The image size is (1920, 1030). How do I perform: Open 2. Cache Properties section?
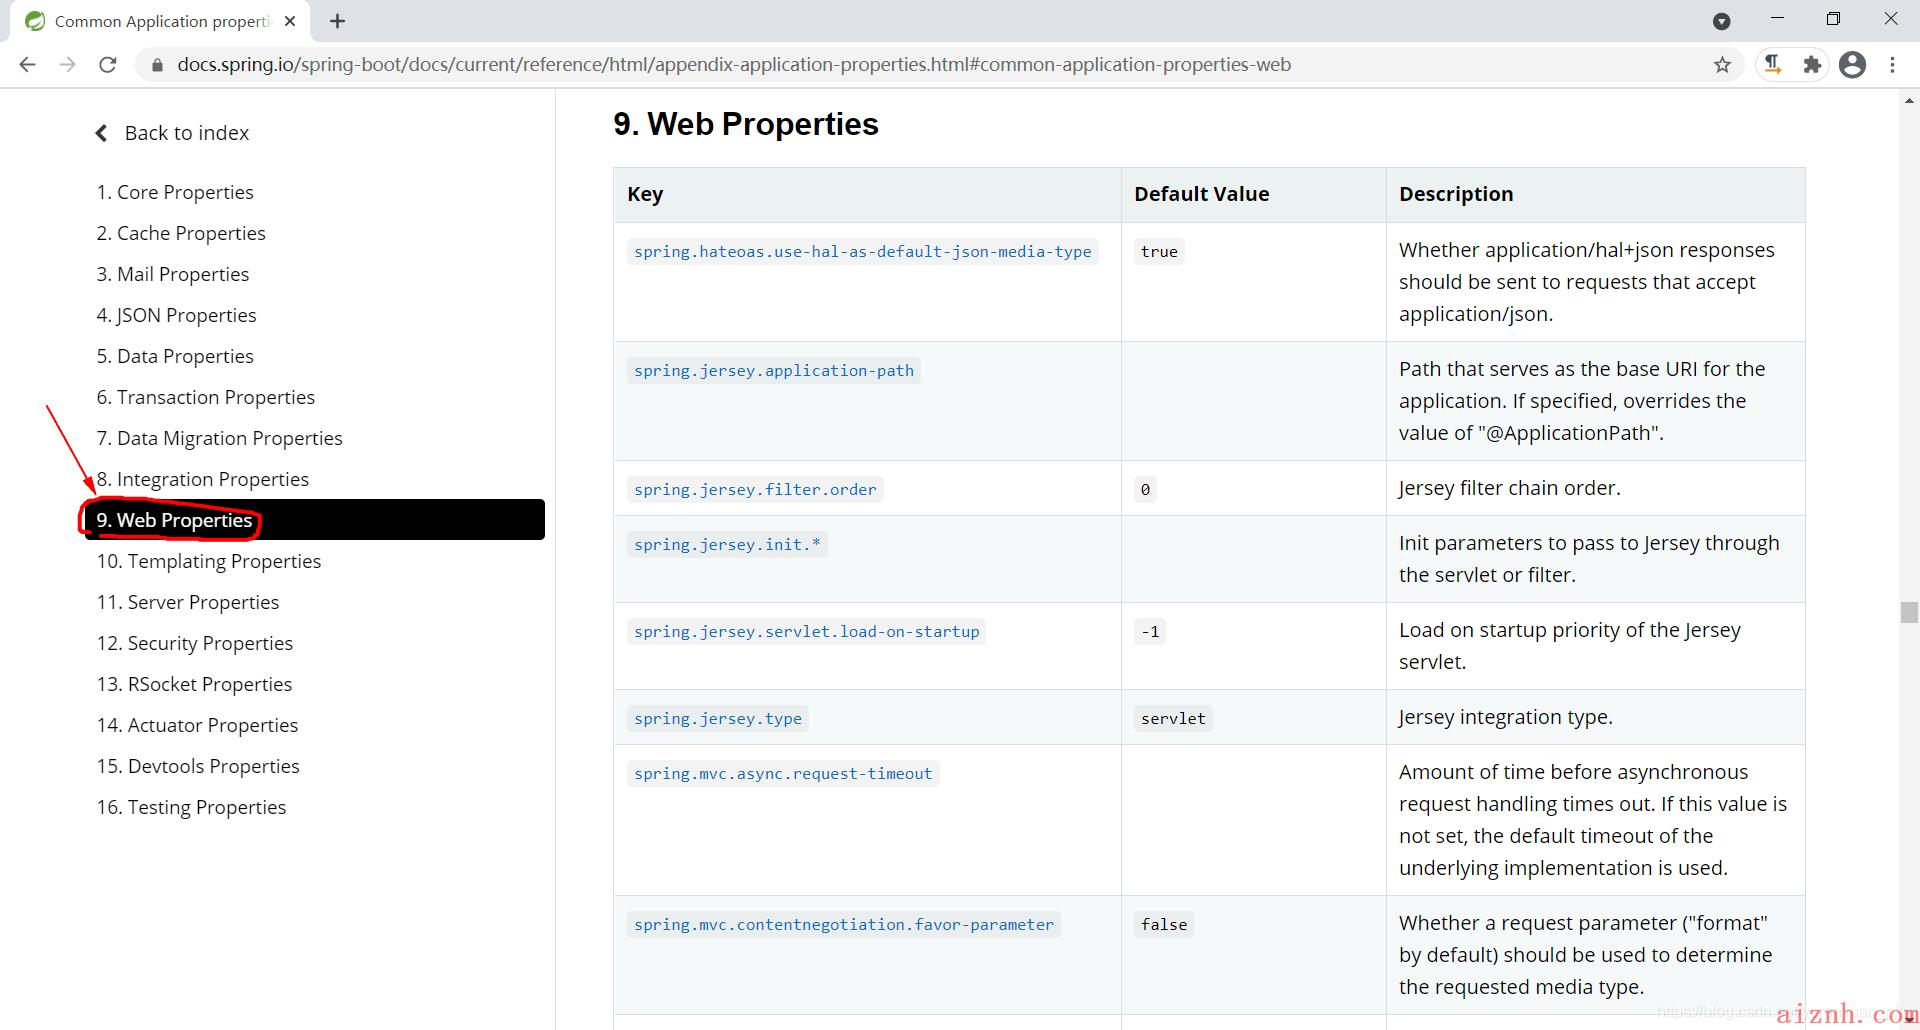point(181,233)
